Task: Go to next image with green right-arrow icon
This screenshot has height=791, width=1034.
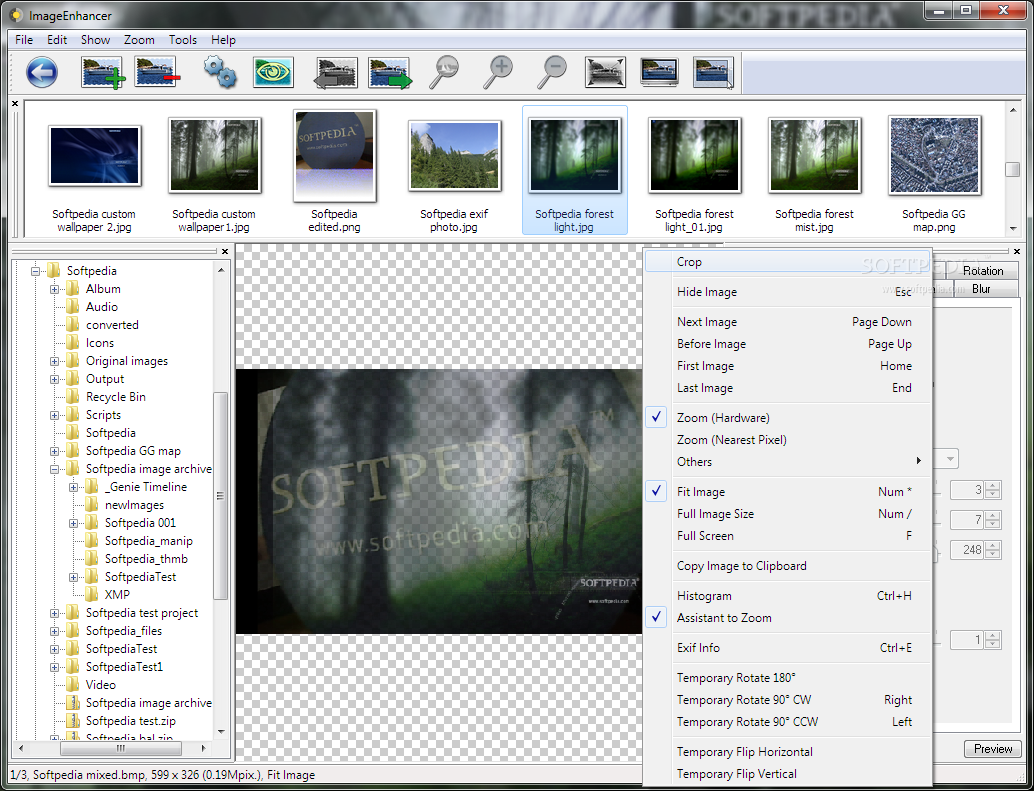Action: tap(390, 73)
